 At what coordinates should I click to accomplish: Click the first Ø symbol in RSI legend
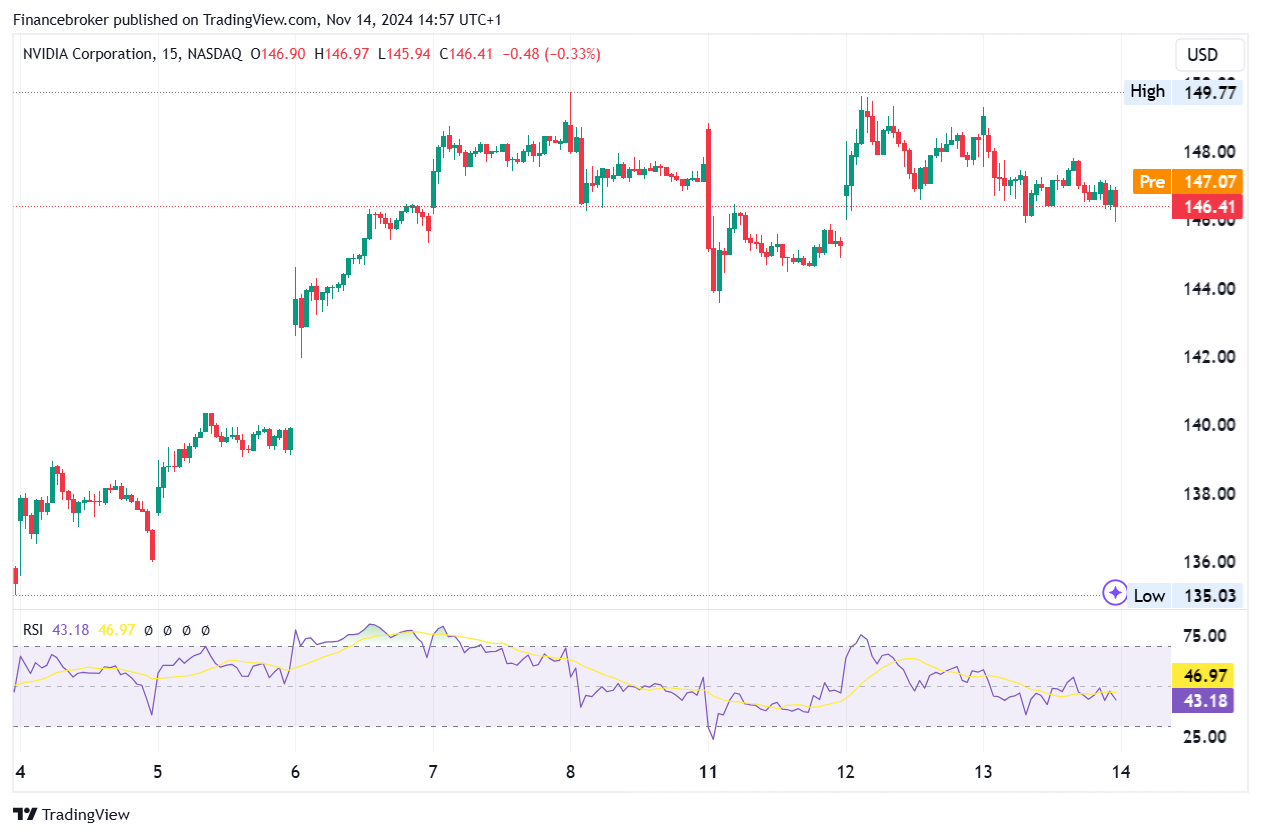pyautogui.click(x=149, y=629)
